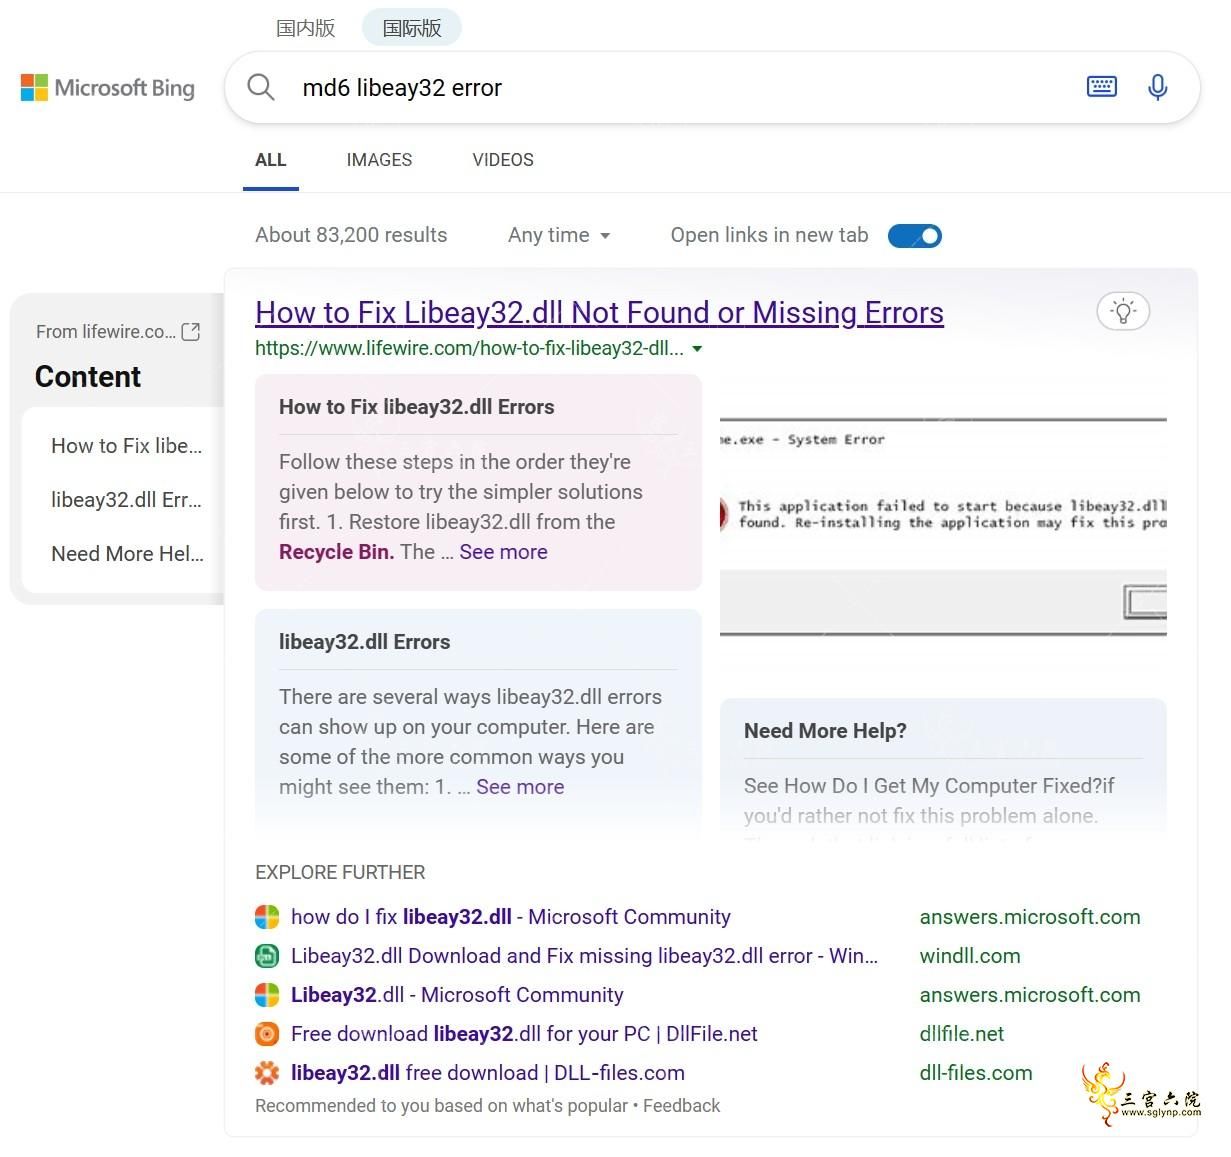Click the 'Need More Help?' card heading
Image resolution: width=1231 pixels, height=1157 pixels.
point(825,731)
